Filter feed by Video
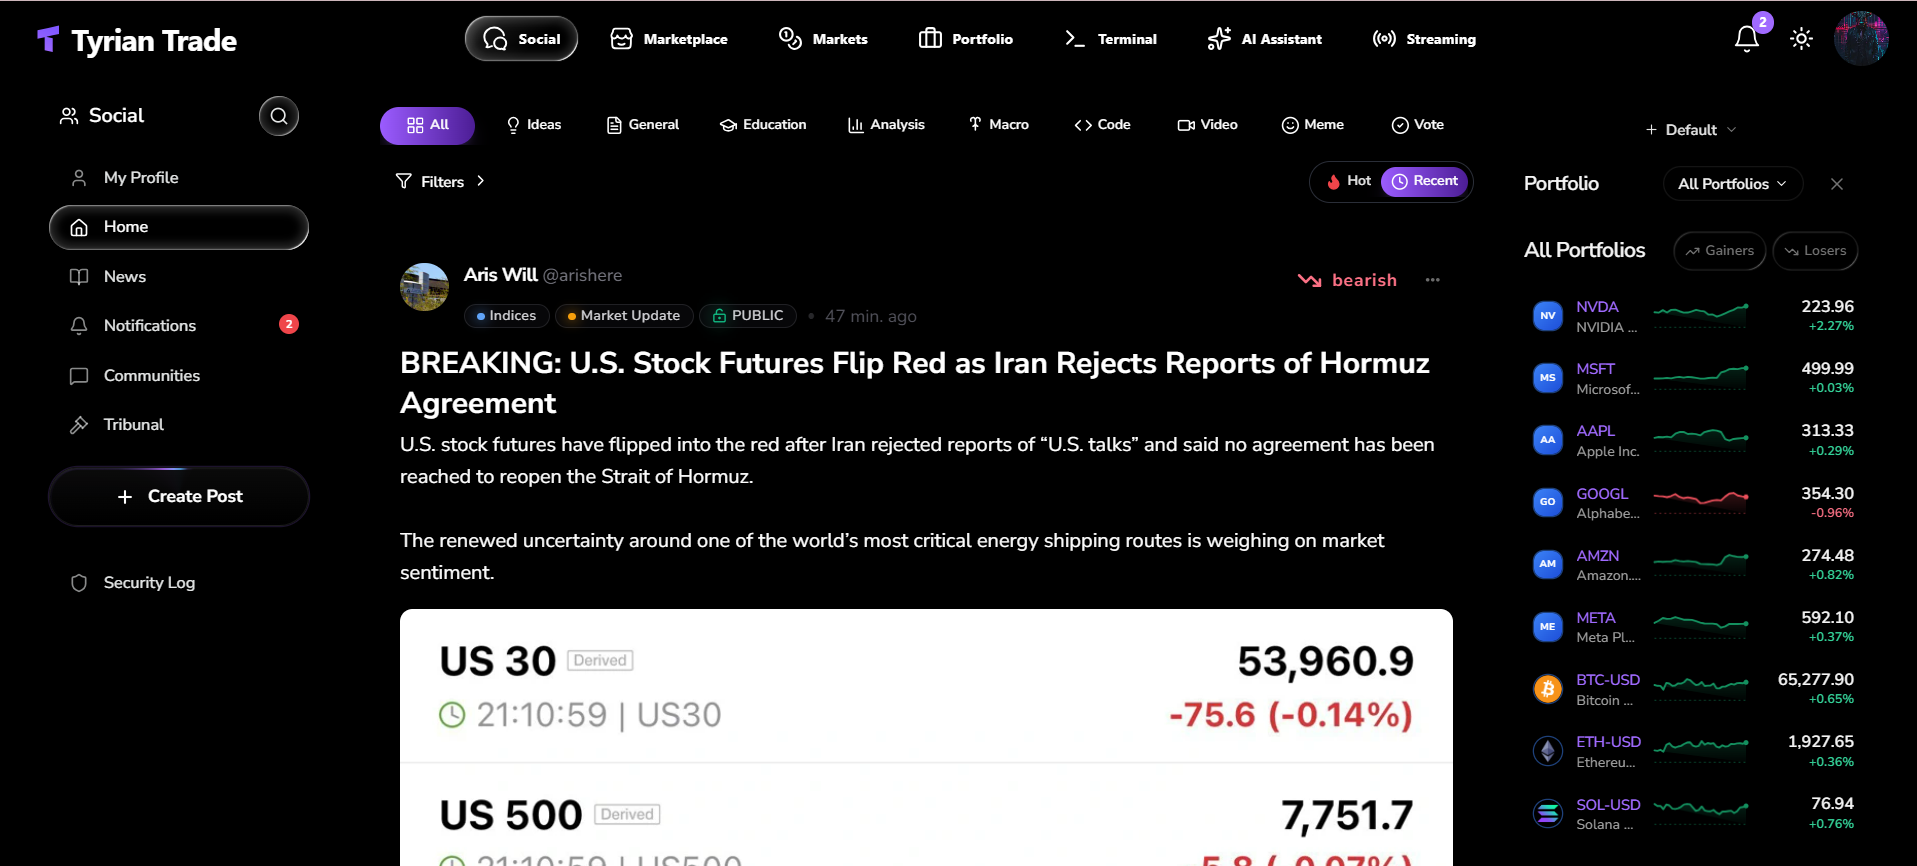The image size is (1917, 866). (1208, 125)
